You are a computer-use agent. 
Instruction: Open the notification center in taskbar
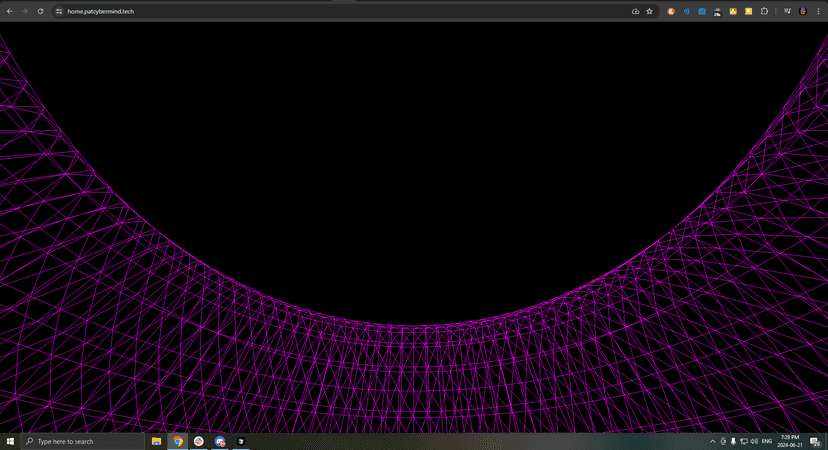click(816, 441)
